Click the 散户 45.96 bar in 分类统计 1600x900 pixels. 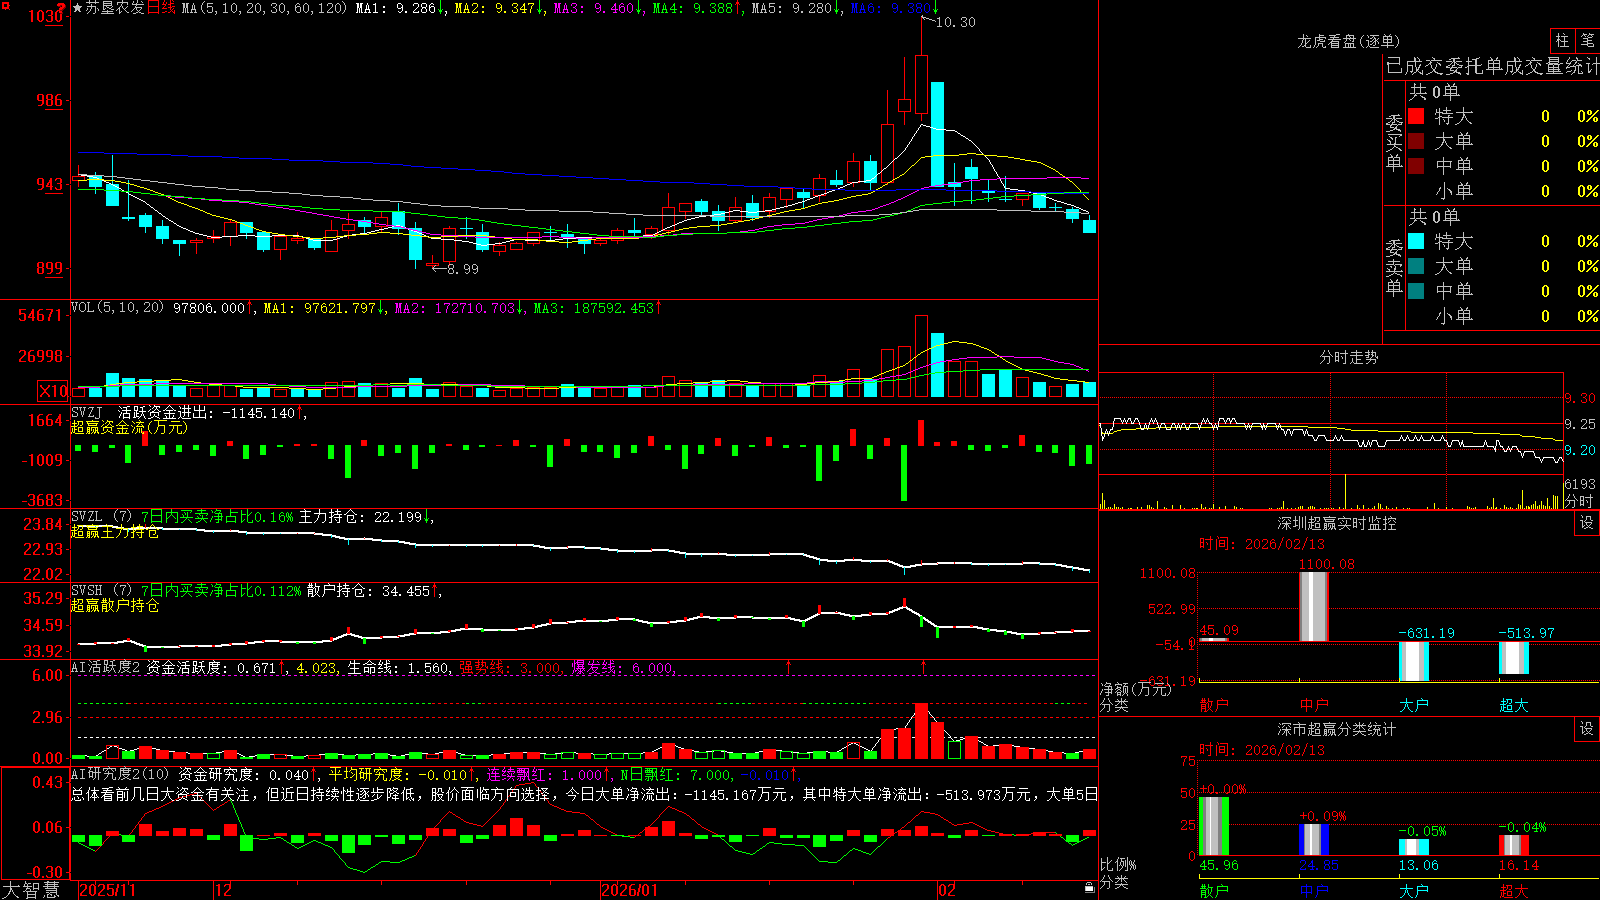1213,826
